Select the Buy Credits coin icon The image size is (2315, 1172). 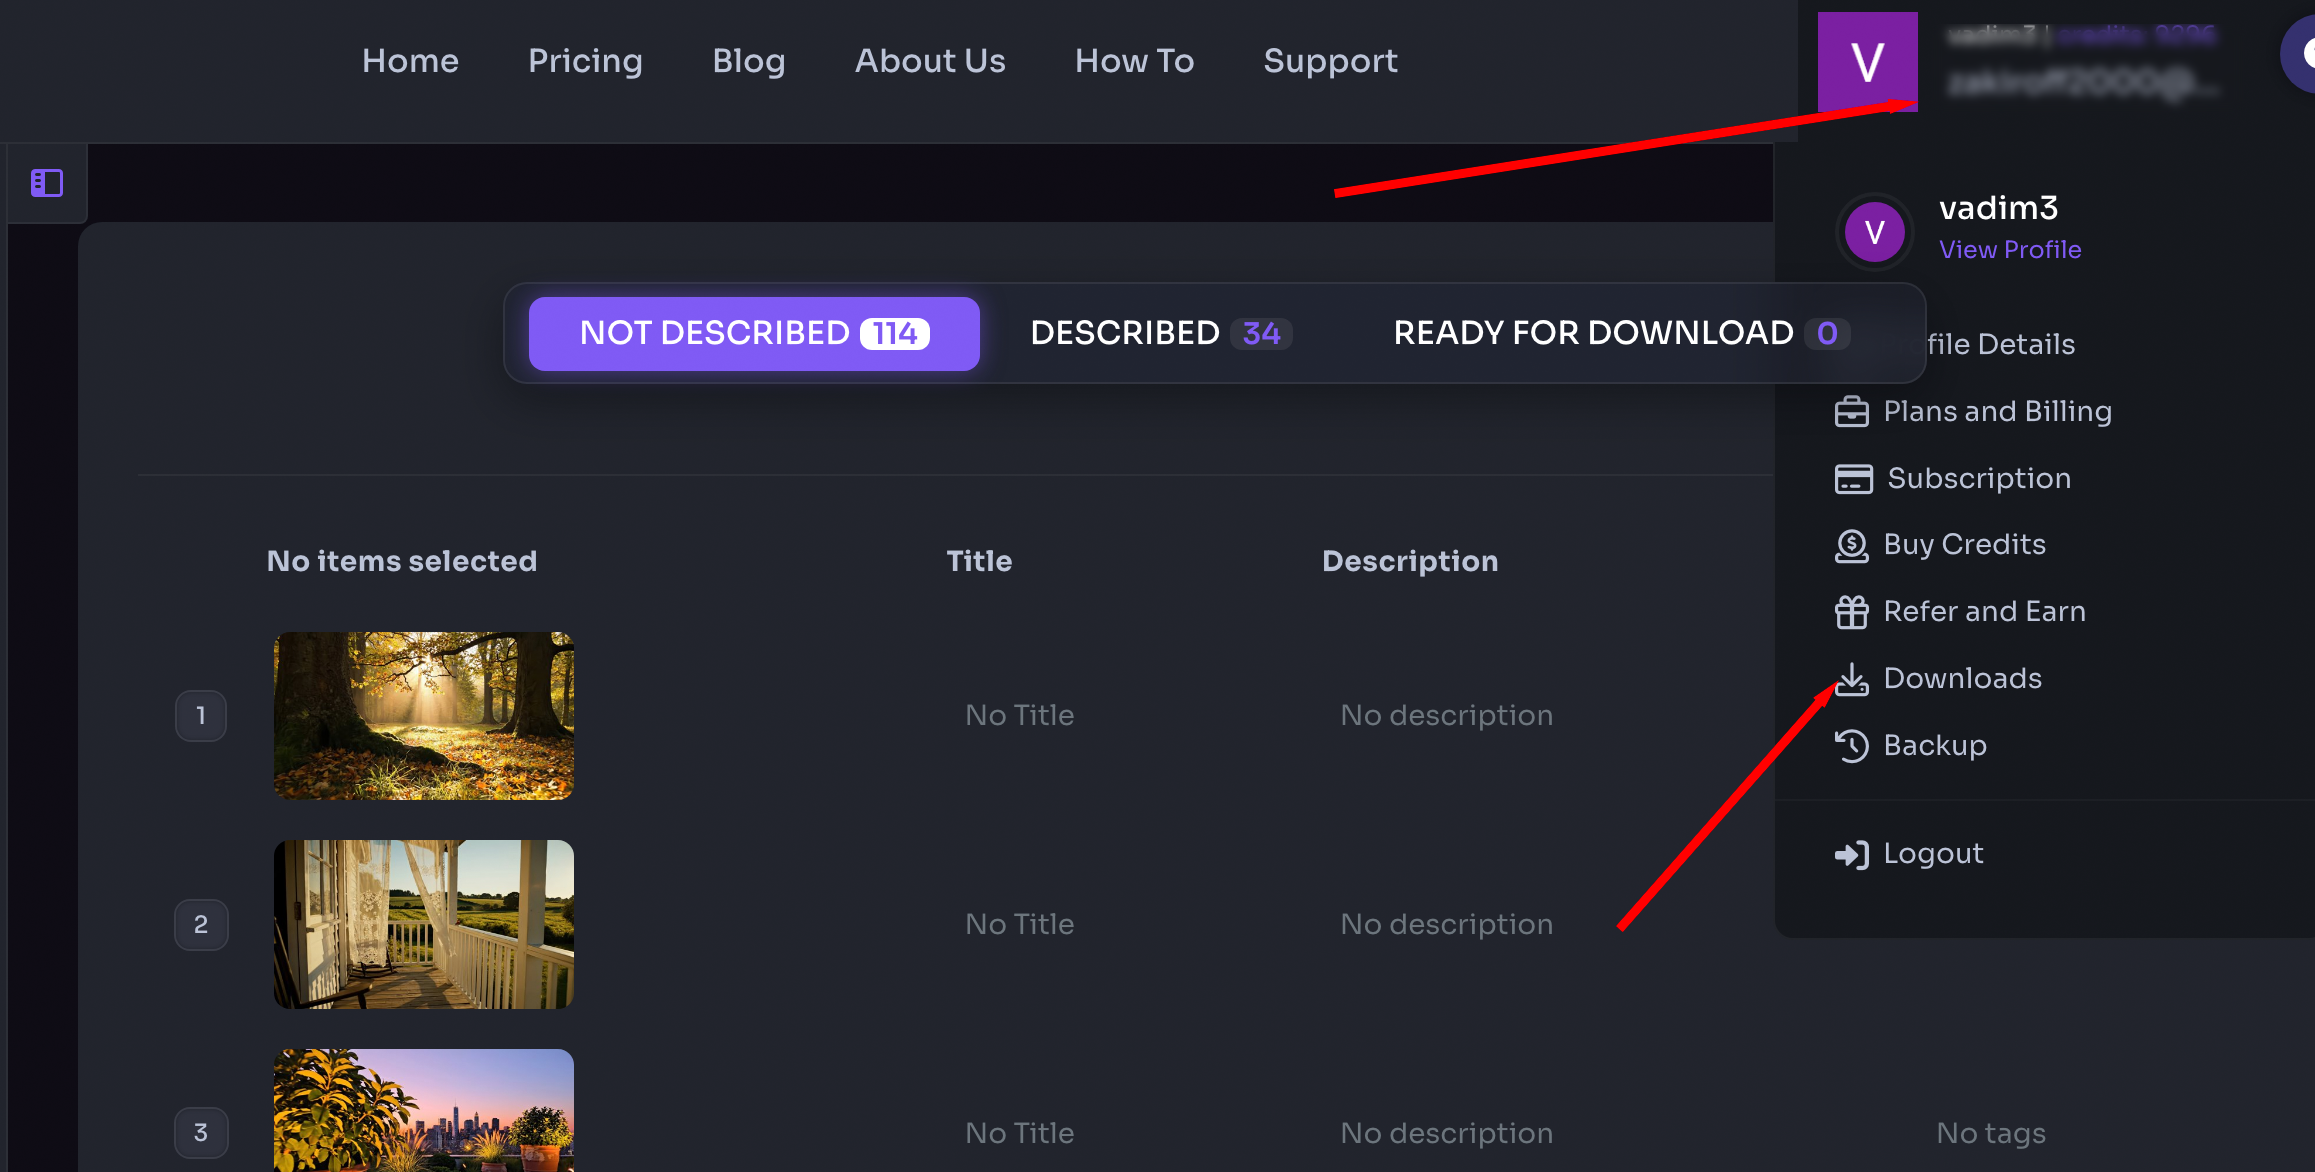[1852, 545]
